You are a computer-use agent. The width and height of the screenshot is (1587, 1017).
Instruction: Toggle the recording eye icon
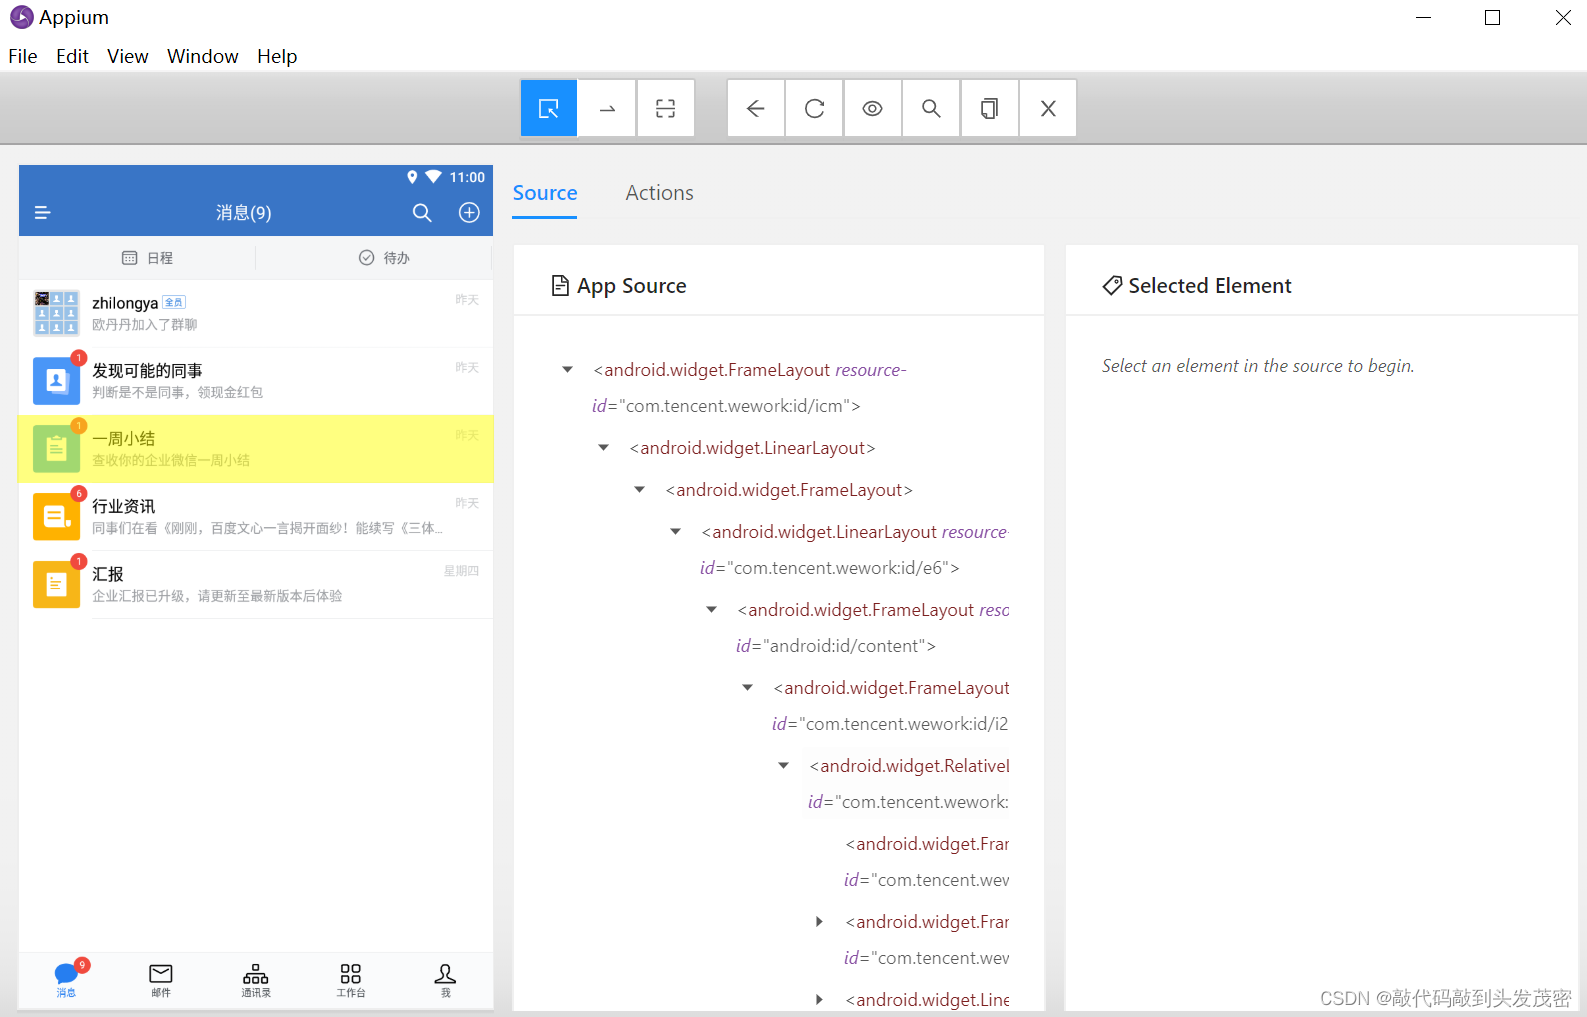coord(873,108)
